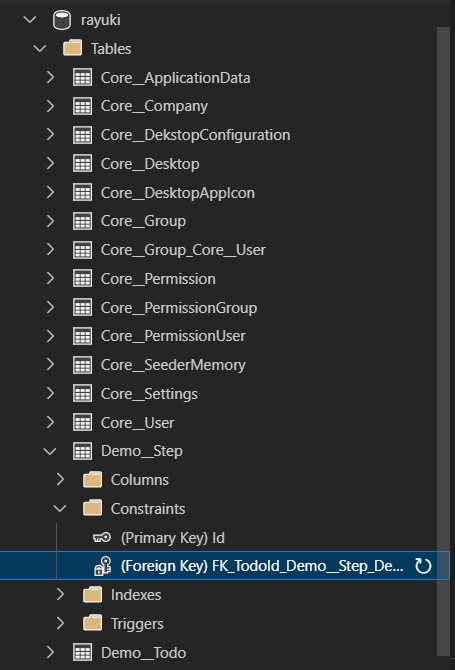Image resolution: width=455 pixels, height=670 pixels.
Task: Collapse the Tables folder
Action: pos(40,49)
